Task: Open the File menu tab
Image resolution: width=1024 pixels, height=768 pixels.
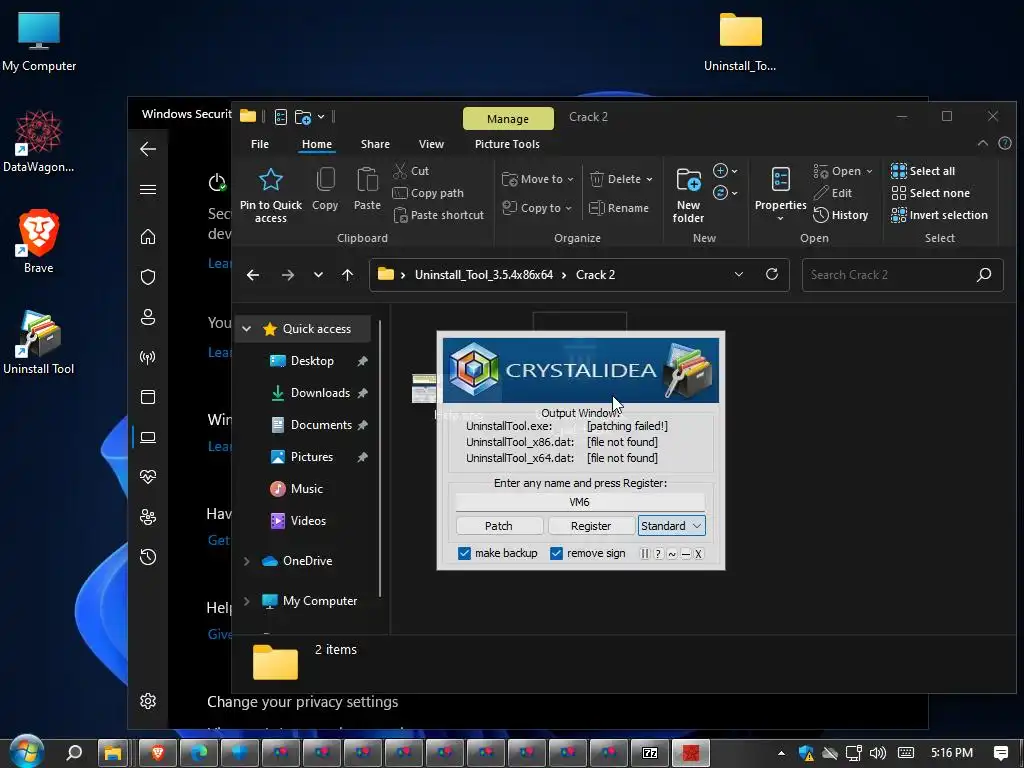Action: [x=260, y=144]
